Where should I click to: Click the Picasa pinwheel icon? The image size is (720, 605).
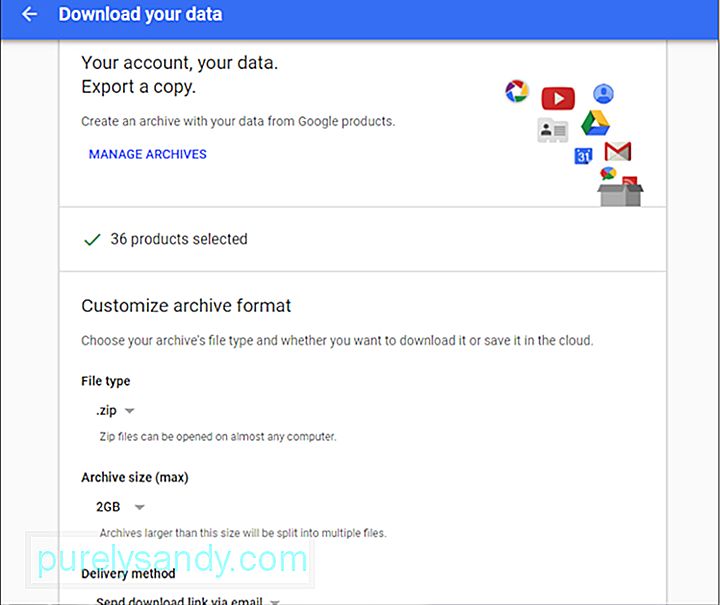click(x=517, y=91)
